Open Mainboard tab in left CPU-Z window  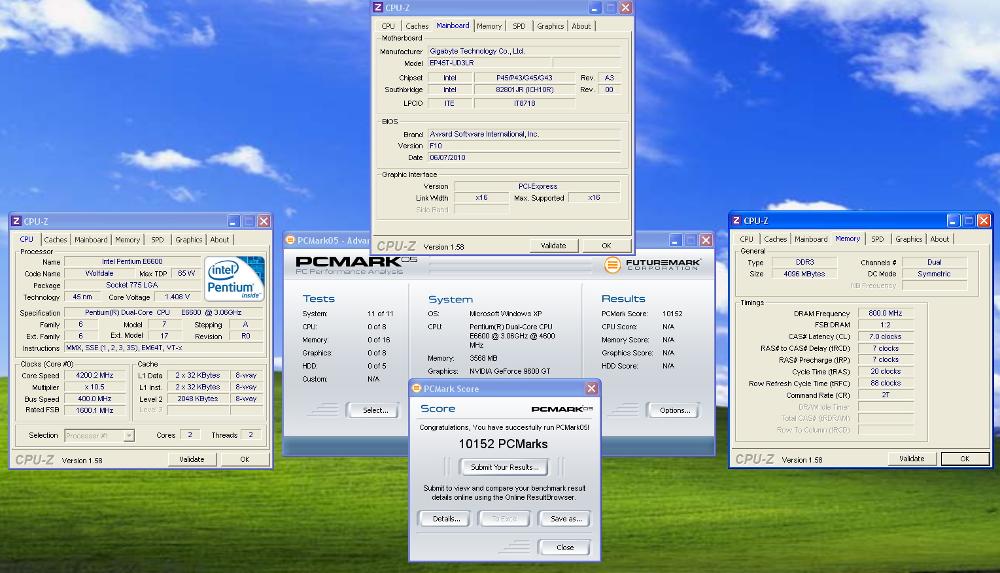(x=91, y=240)
